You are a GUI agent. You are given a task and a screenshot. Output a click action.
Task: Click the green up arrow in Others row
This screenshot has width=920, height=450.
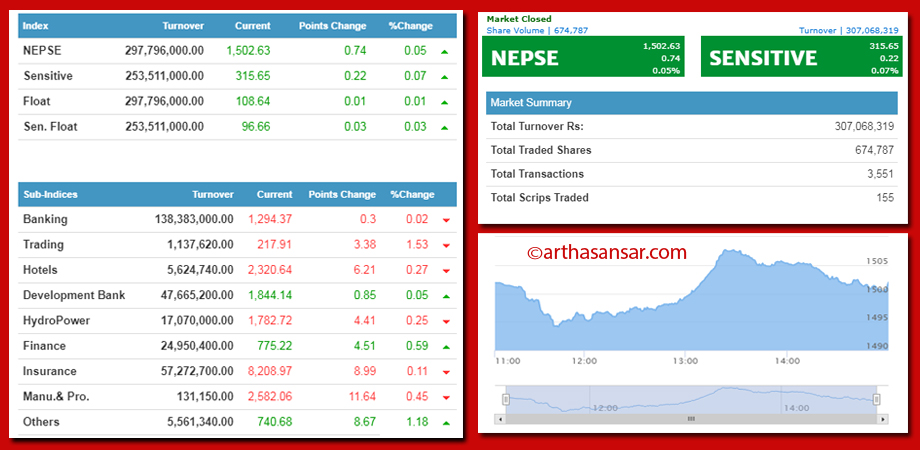446,422
